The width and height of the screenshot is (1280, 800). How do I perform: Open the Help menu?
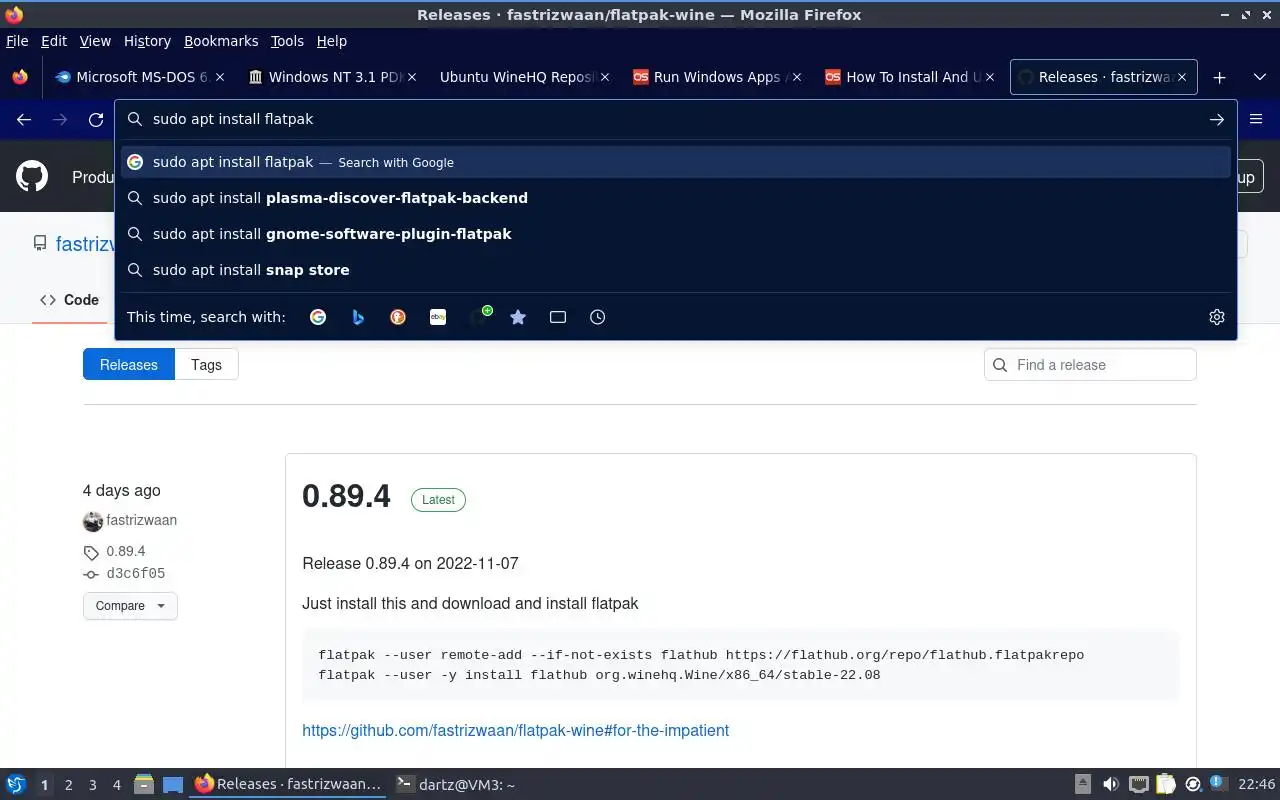tap(332, 41)
